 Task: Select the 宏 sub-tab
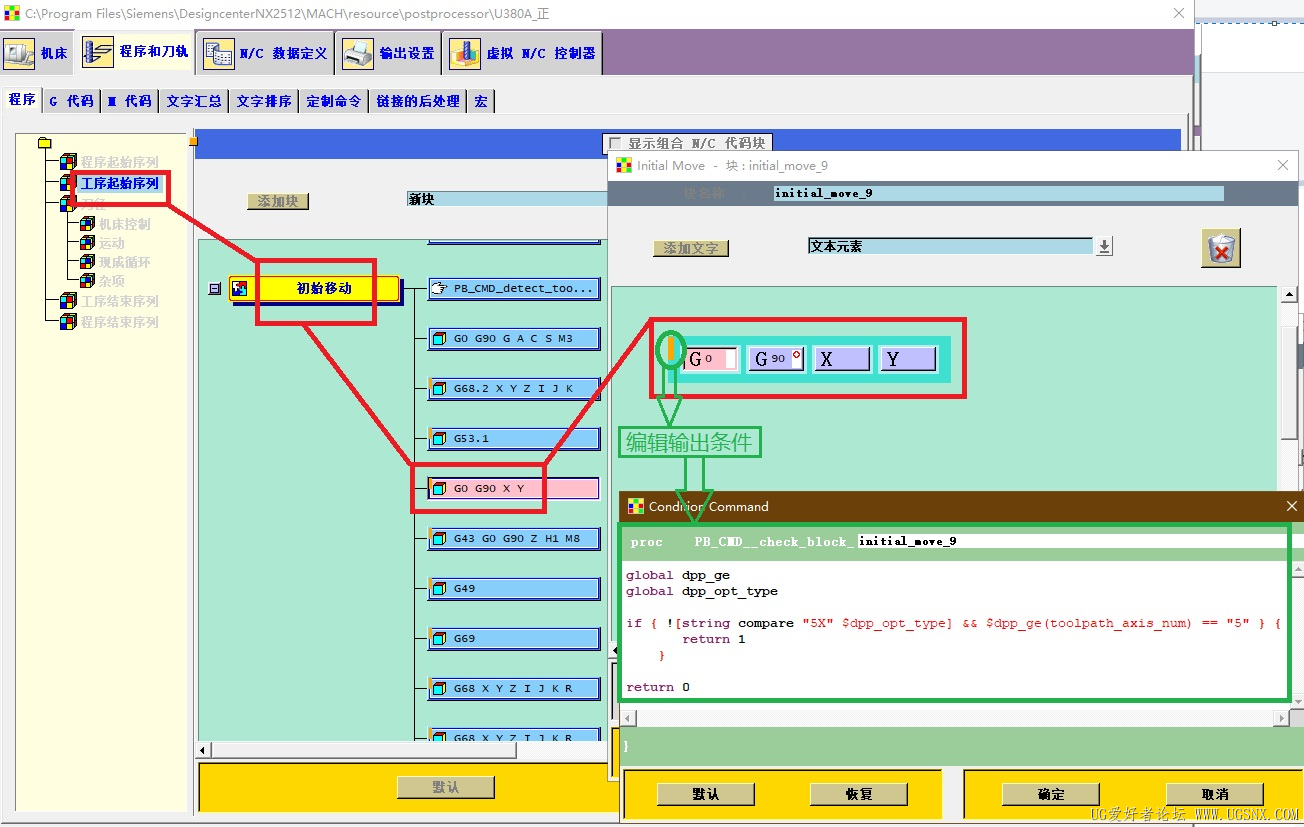(x=481, y=101)
